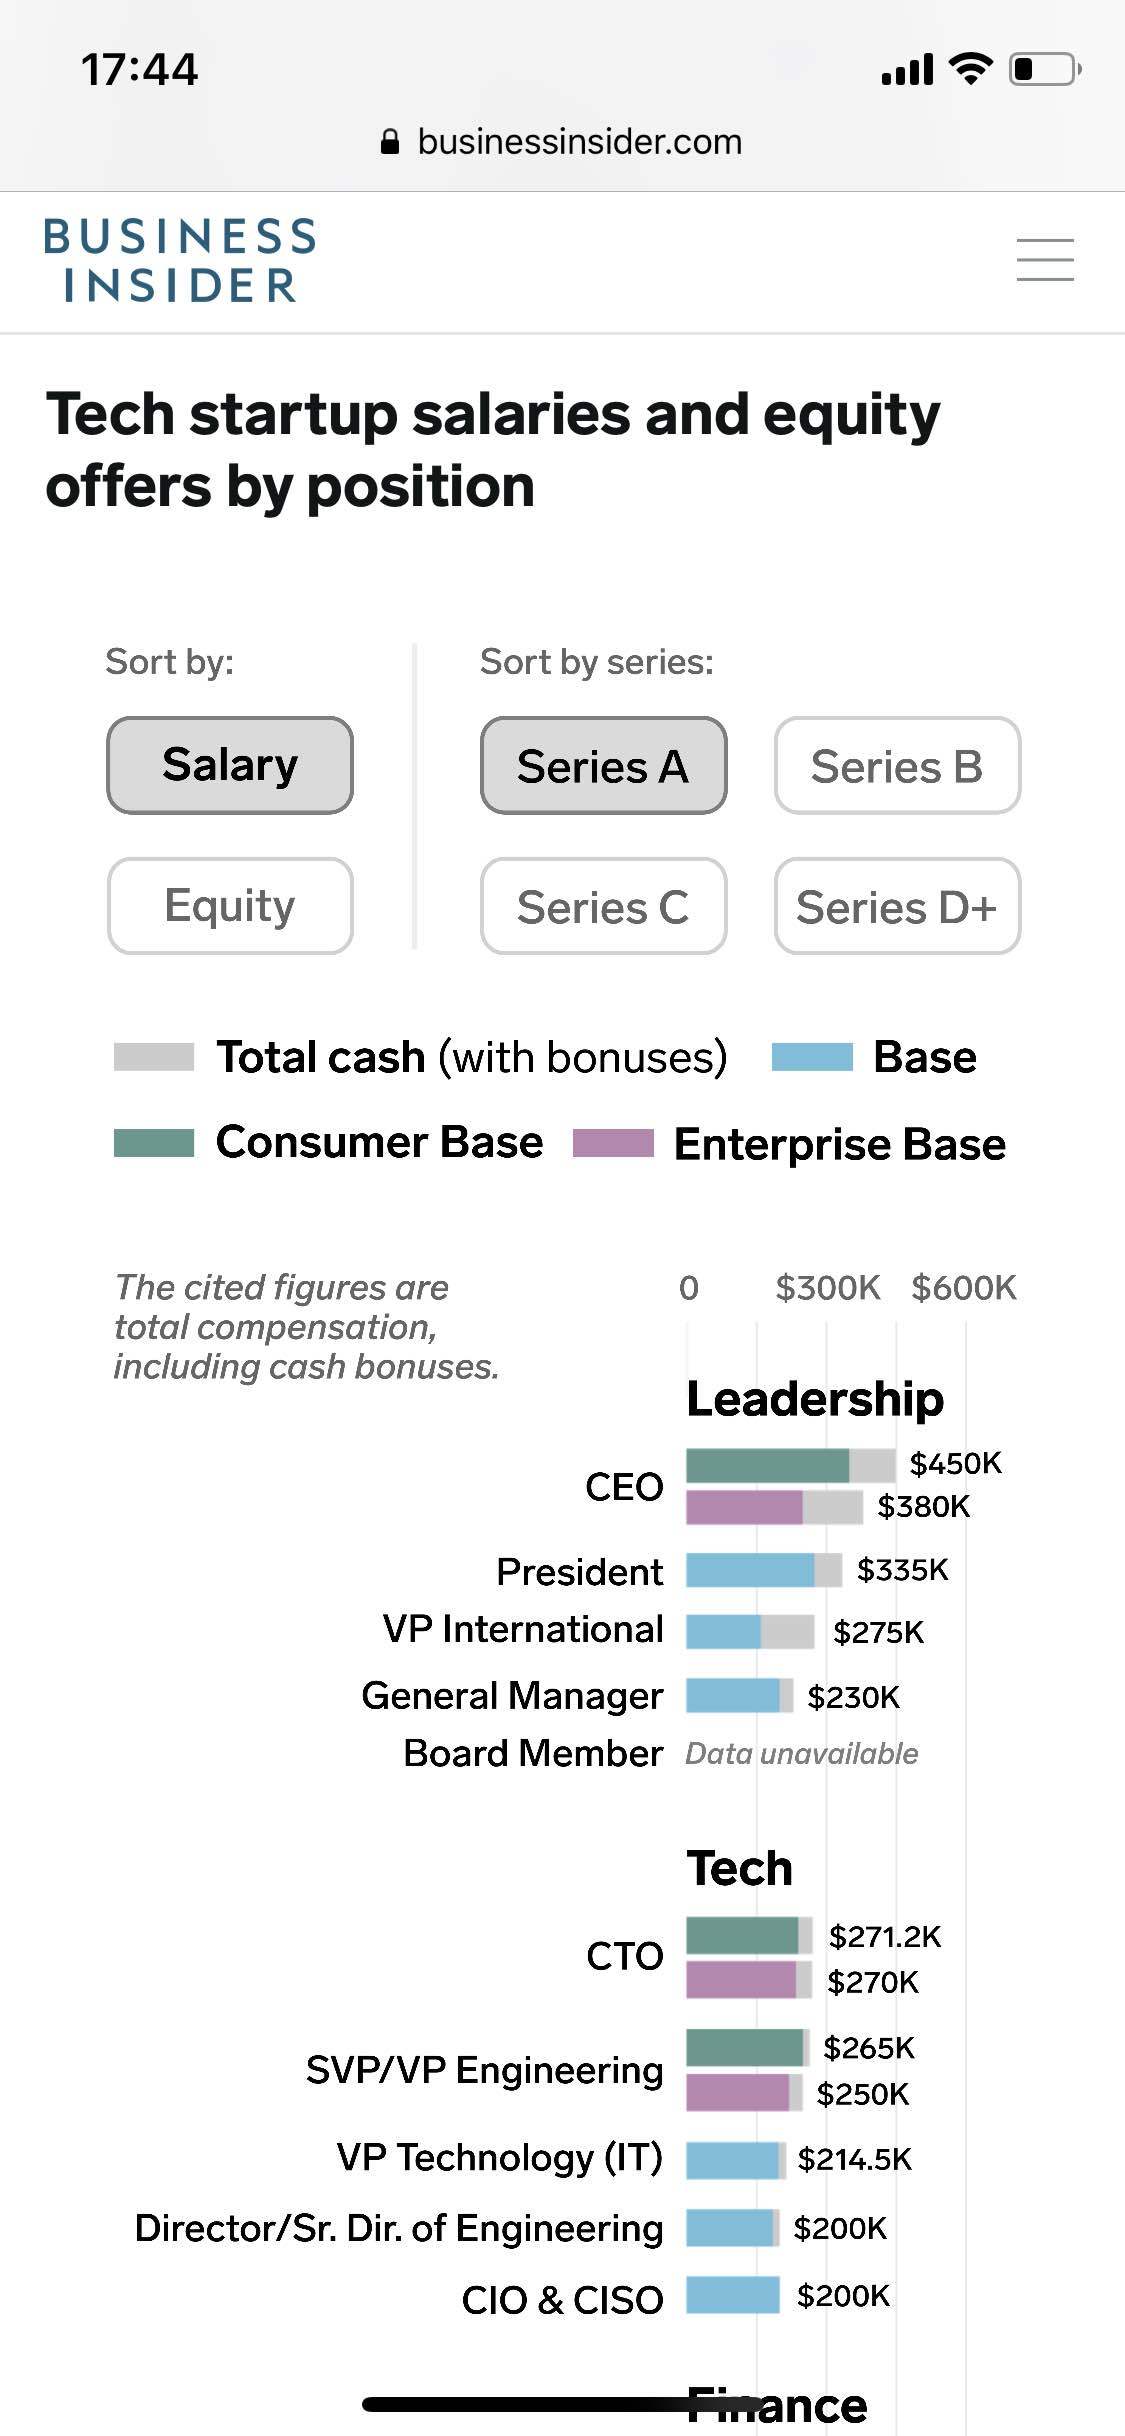Viewport: 1125px width, 2436px height.
Task: Tap the battery status icon
Action: click(x=1044, y=69)
